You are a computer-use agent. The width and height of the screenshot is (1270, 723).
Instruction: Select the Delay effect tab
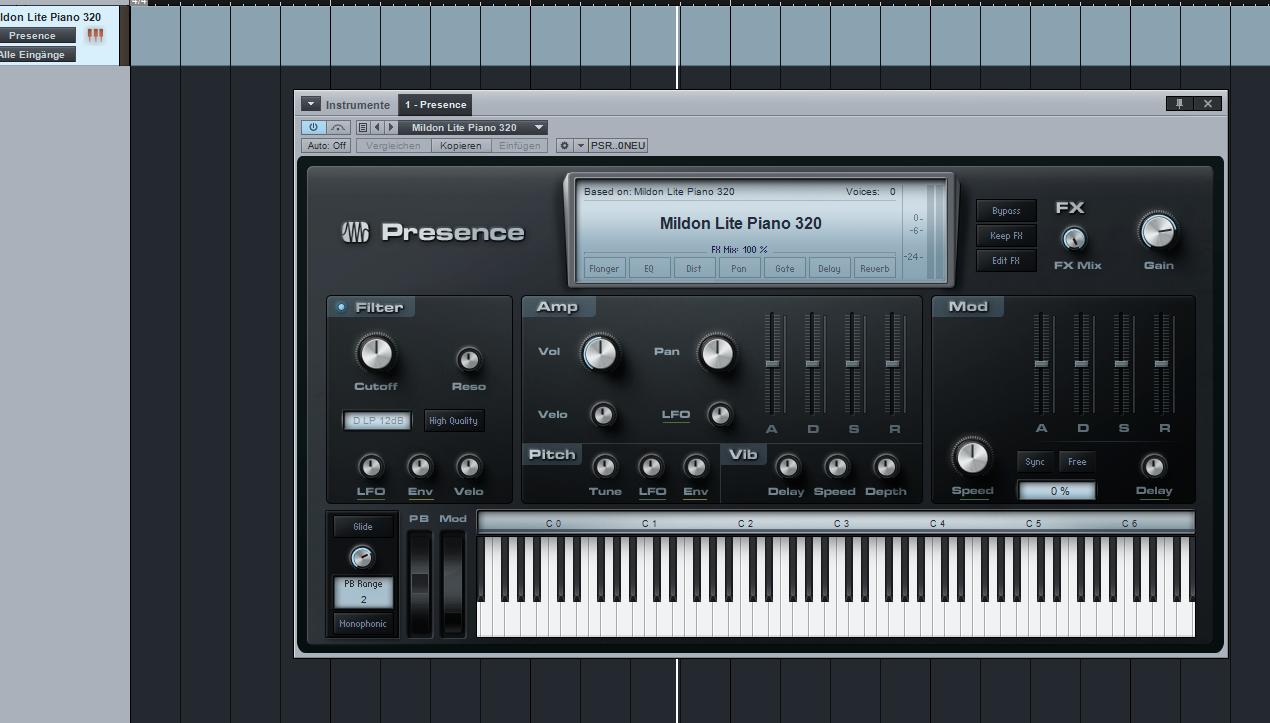coord(830,268)
